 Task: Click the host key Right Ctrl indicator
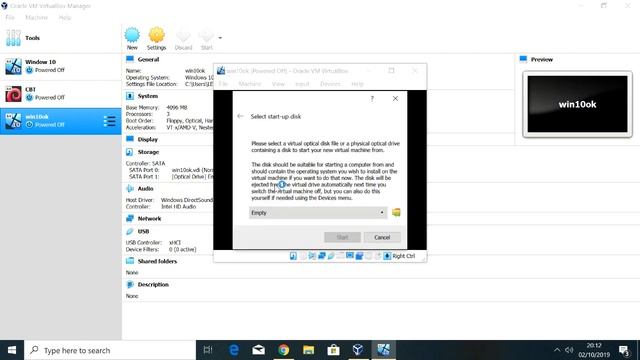click(x=400, y=256)
